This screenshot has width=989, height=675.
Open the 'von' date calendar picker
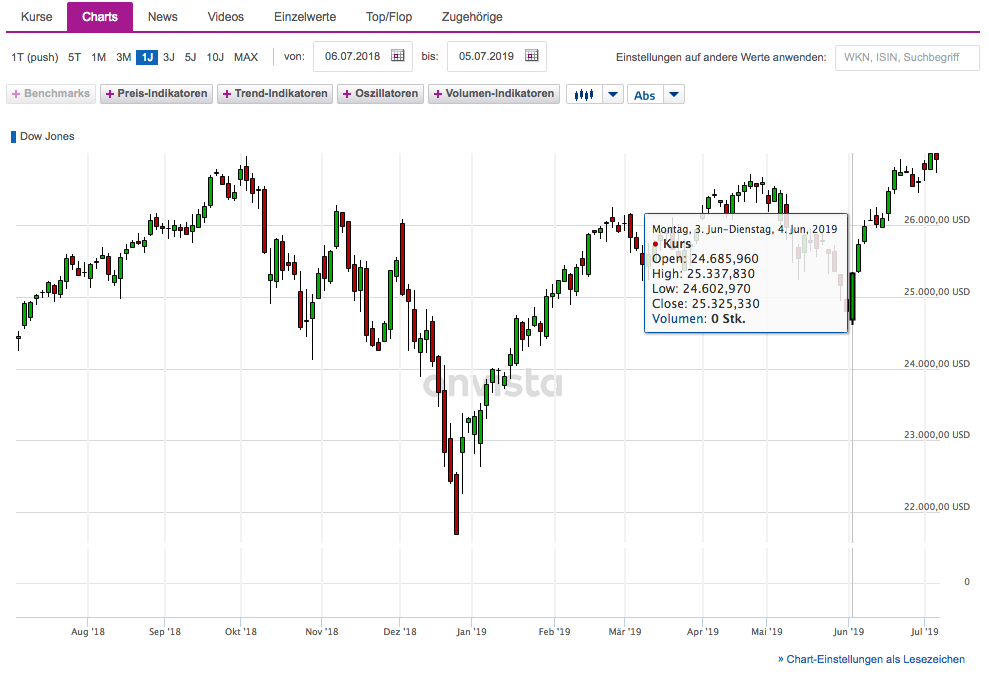click(397, 56)
